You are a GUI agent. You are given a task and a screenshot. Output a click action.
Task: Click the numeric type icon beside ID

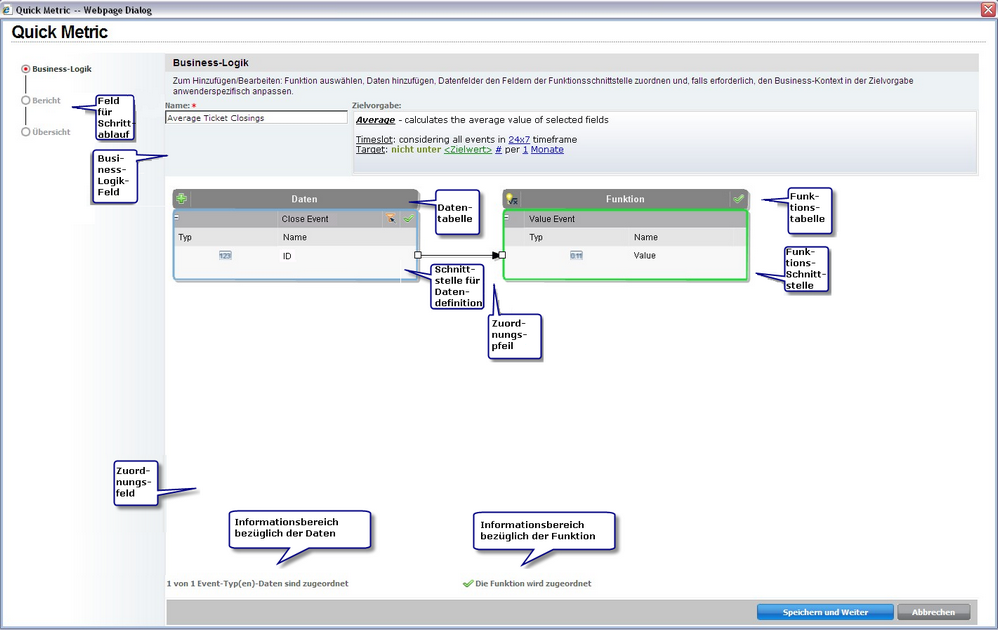225,256
